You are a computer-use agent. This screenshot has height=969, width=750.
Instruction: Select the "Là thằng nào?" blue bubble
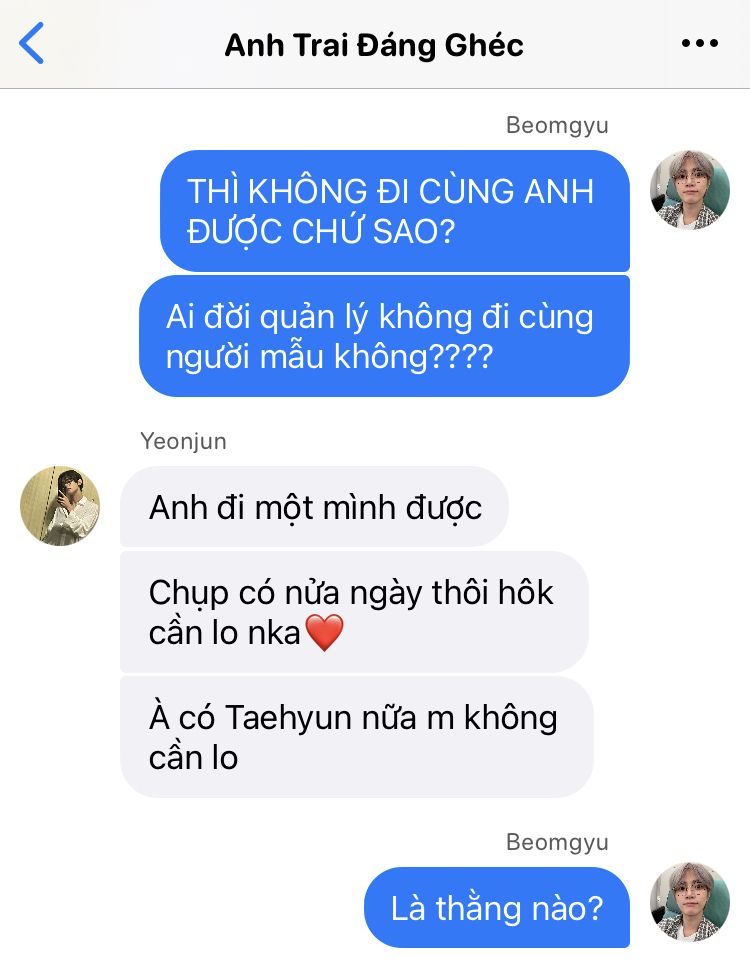[497, 907]
